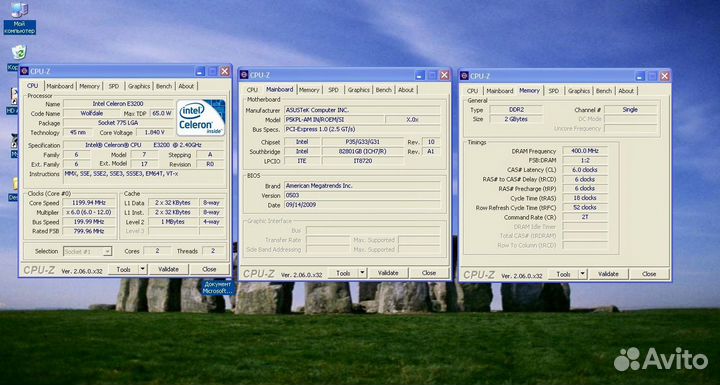Open Microsoft document icon on desktop

[x=218, y=288]
